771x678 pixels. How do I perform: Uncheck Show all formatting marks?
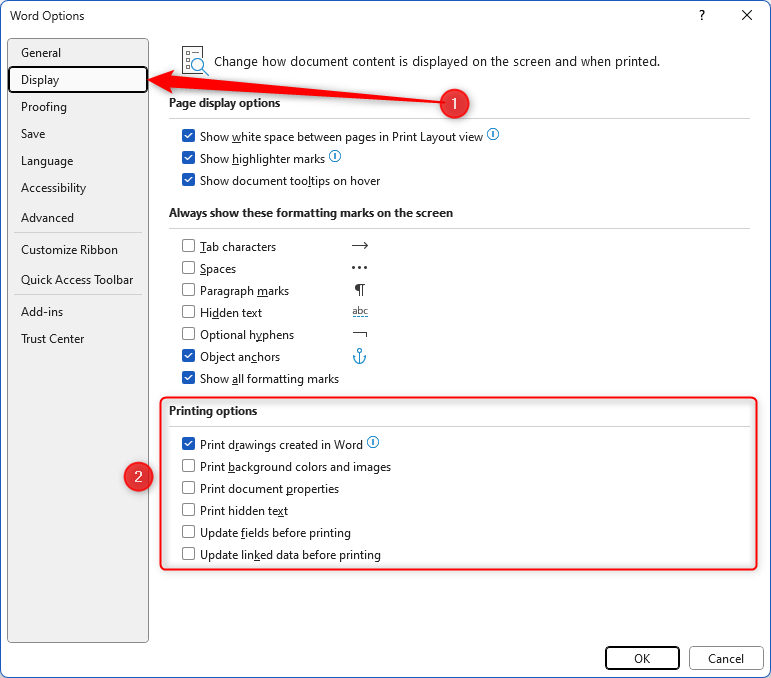coord(188,379)
